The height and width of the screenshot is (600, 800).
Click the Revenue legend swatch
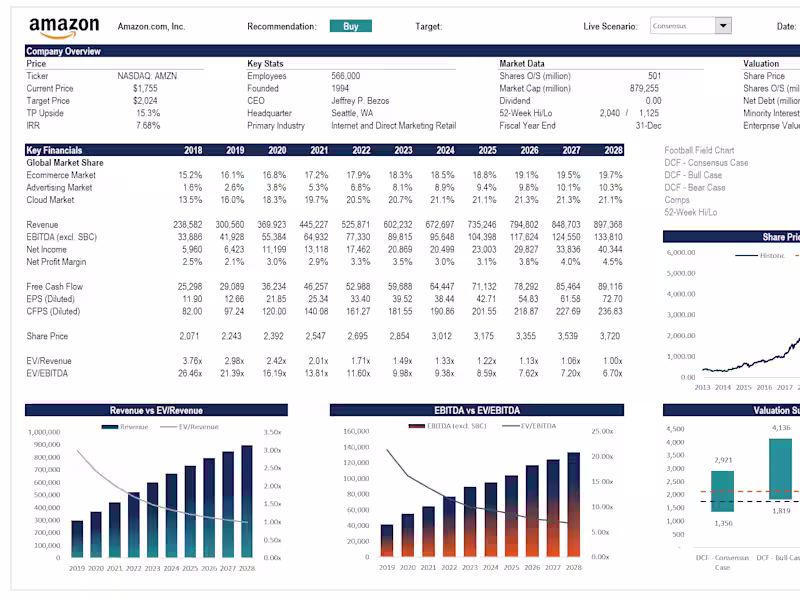pos(110,427)
